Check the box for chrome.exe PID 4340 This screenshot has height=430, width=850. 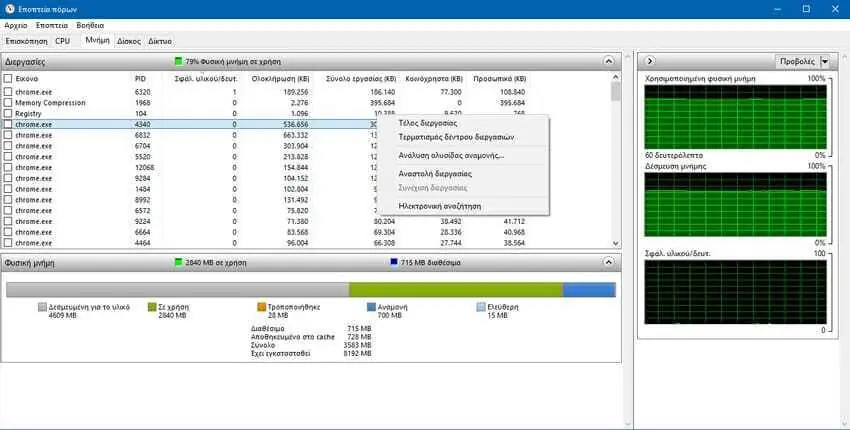pyautogui.click(x=8, y=124)
